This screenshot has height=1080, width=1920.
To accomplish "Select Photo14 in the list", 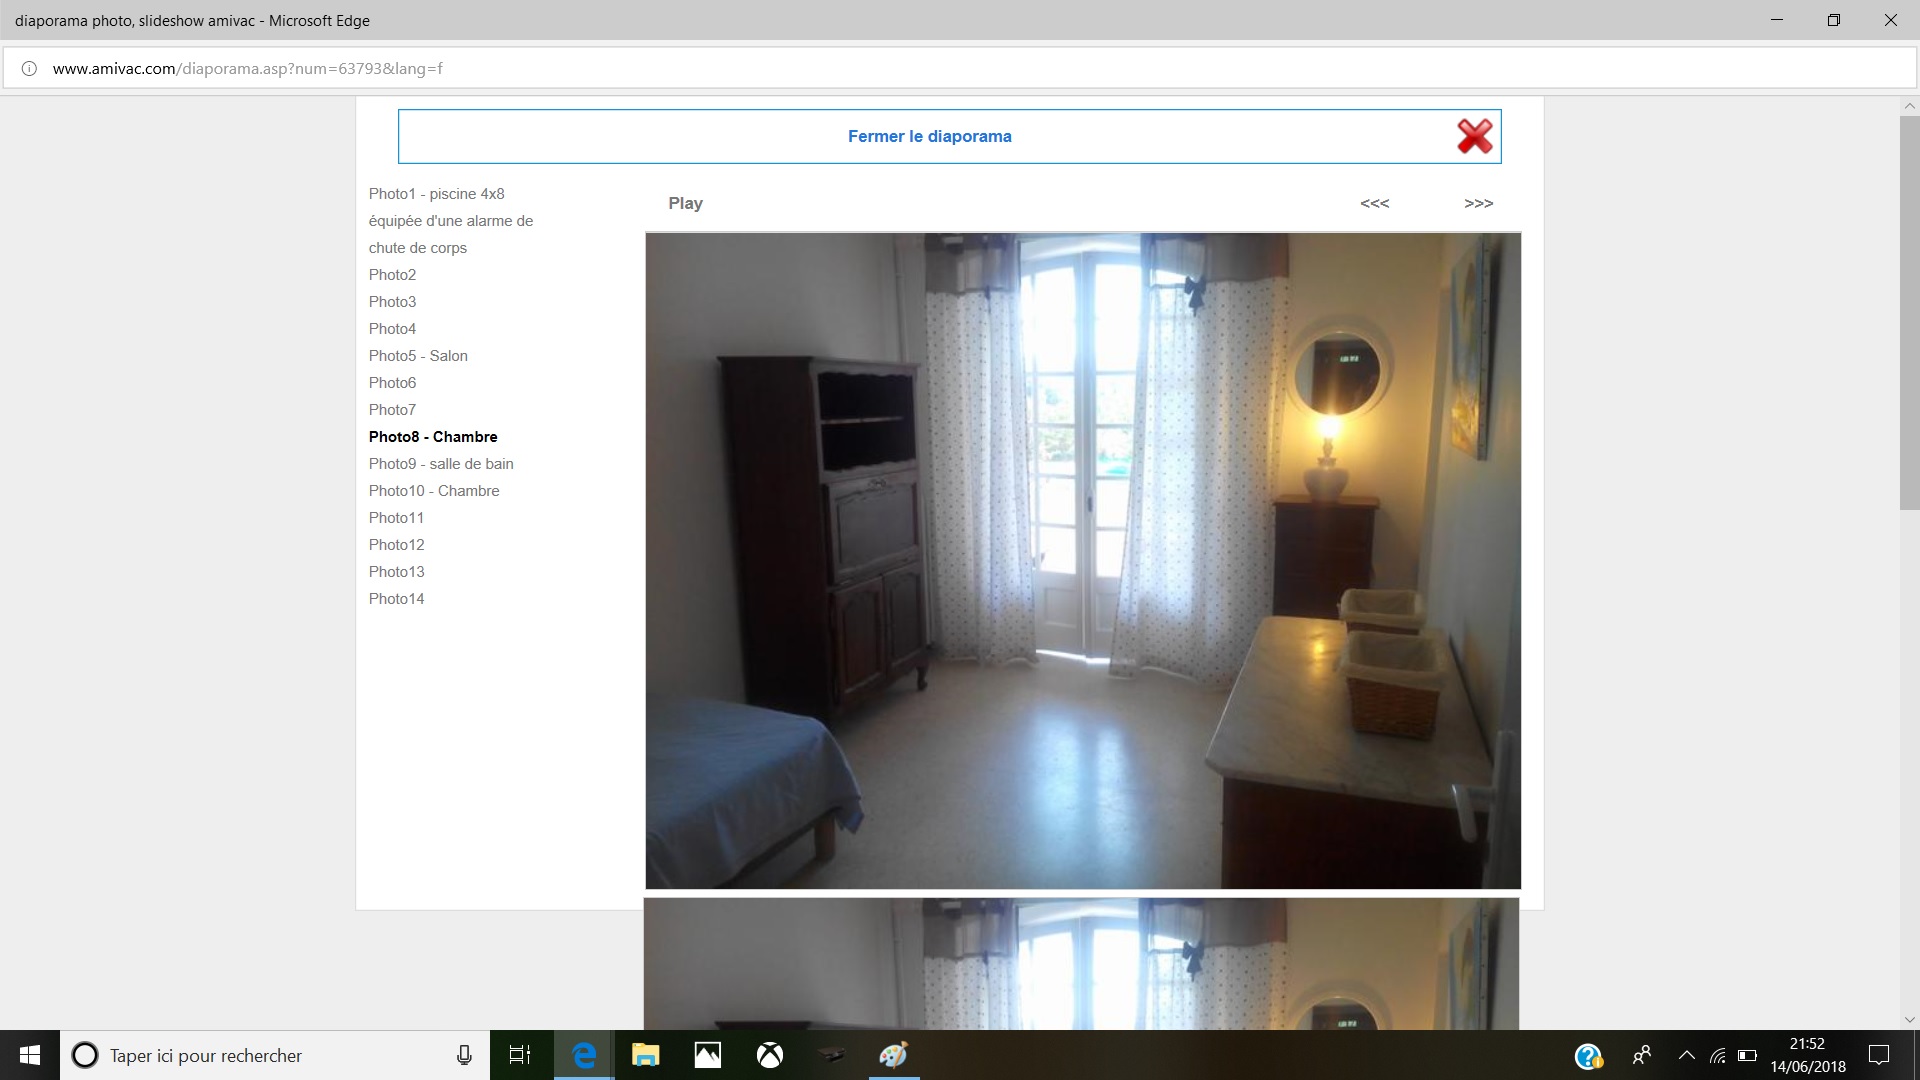I will 396,599.
